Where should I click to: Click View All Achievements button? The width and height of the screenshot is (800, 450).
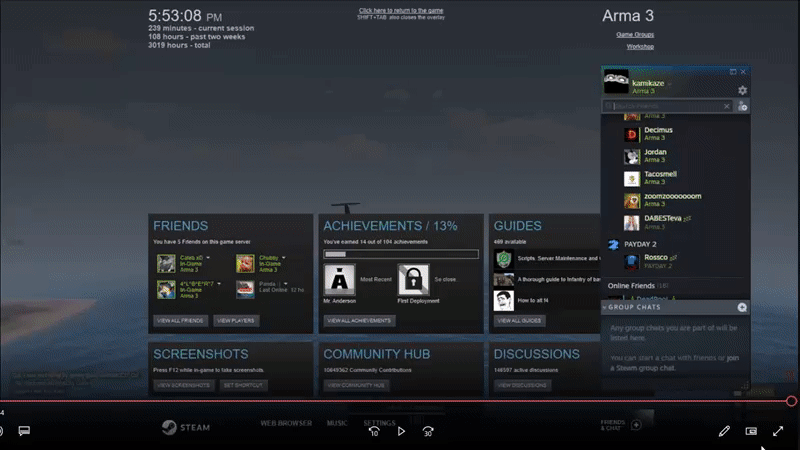click(x=359, y=320)
